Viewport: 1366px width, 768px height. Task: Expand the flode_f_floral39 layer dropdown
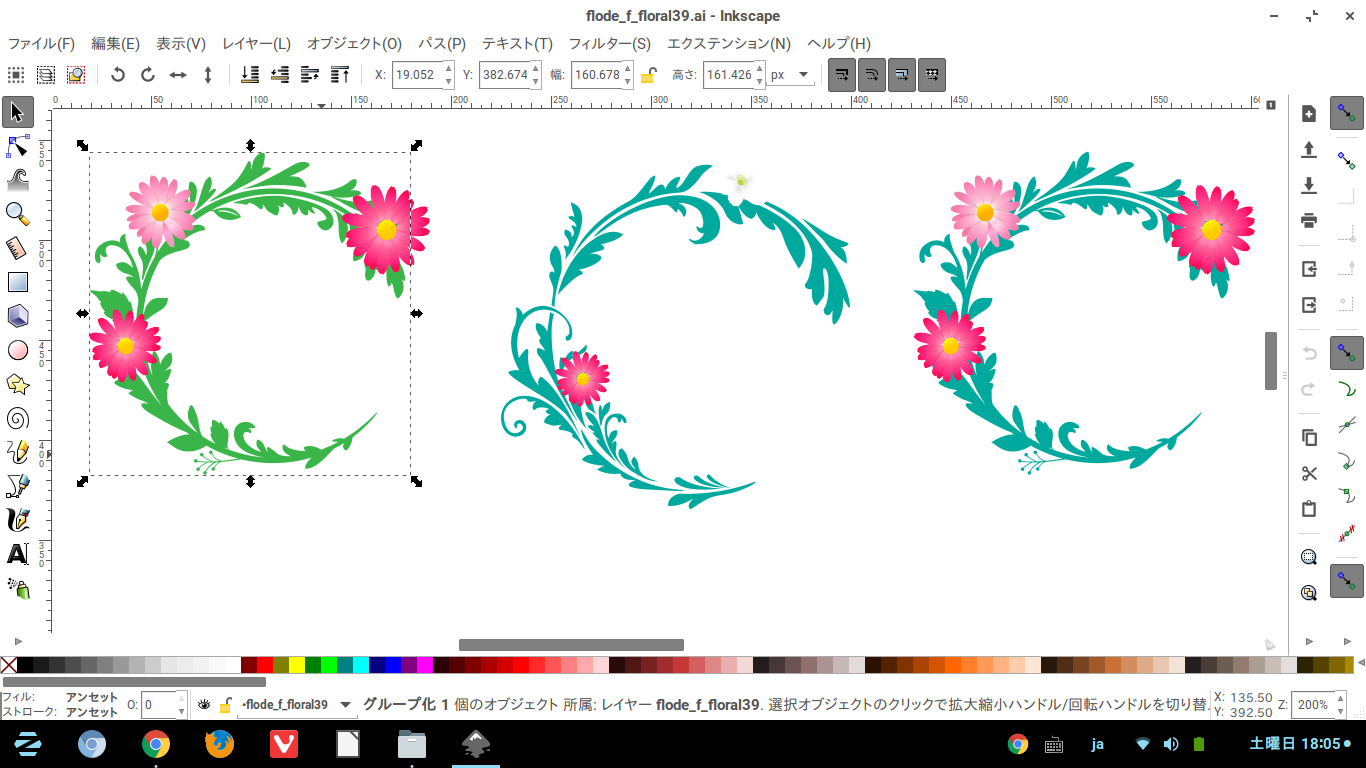point(346,705)
